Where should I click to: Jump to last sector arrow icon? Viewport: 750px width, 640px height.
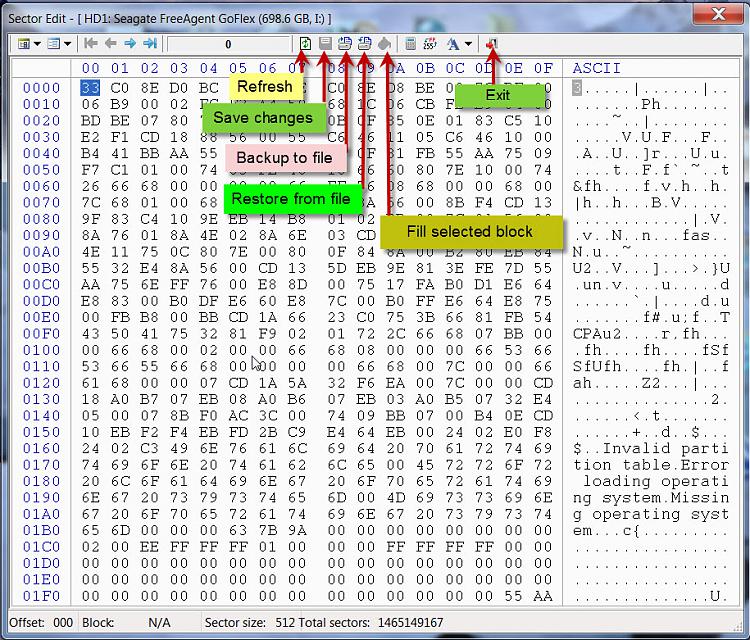click(150, 44)
